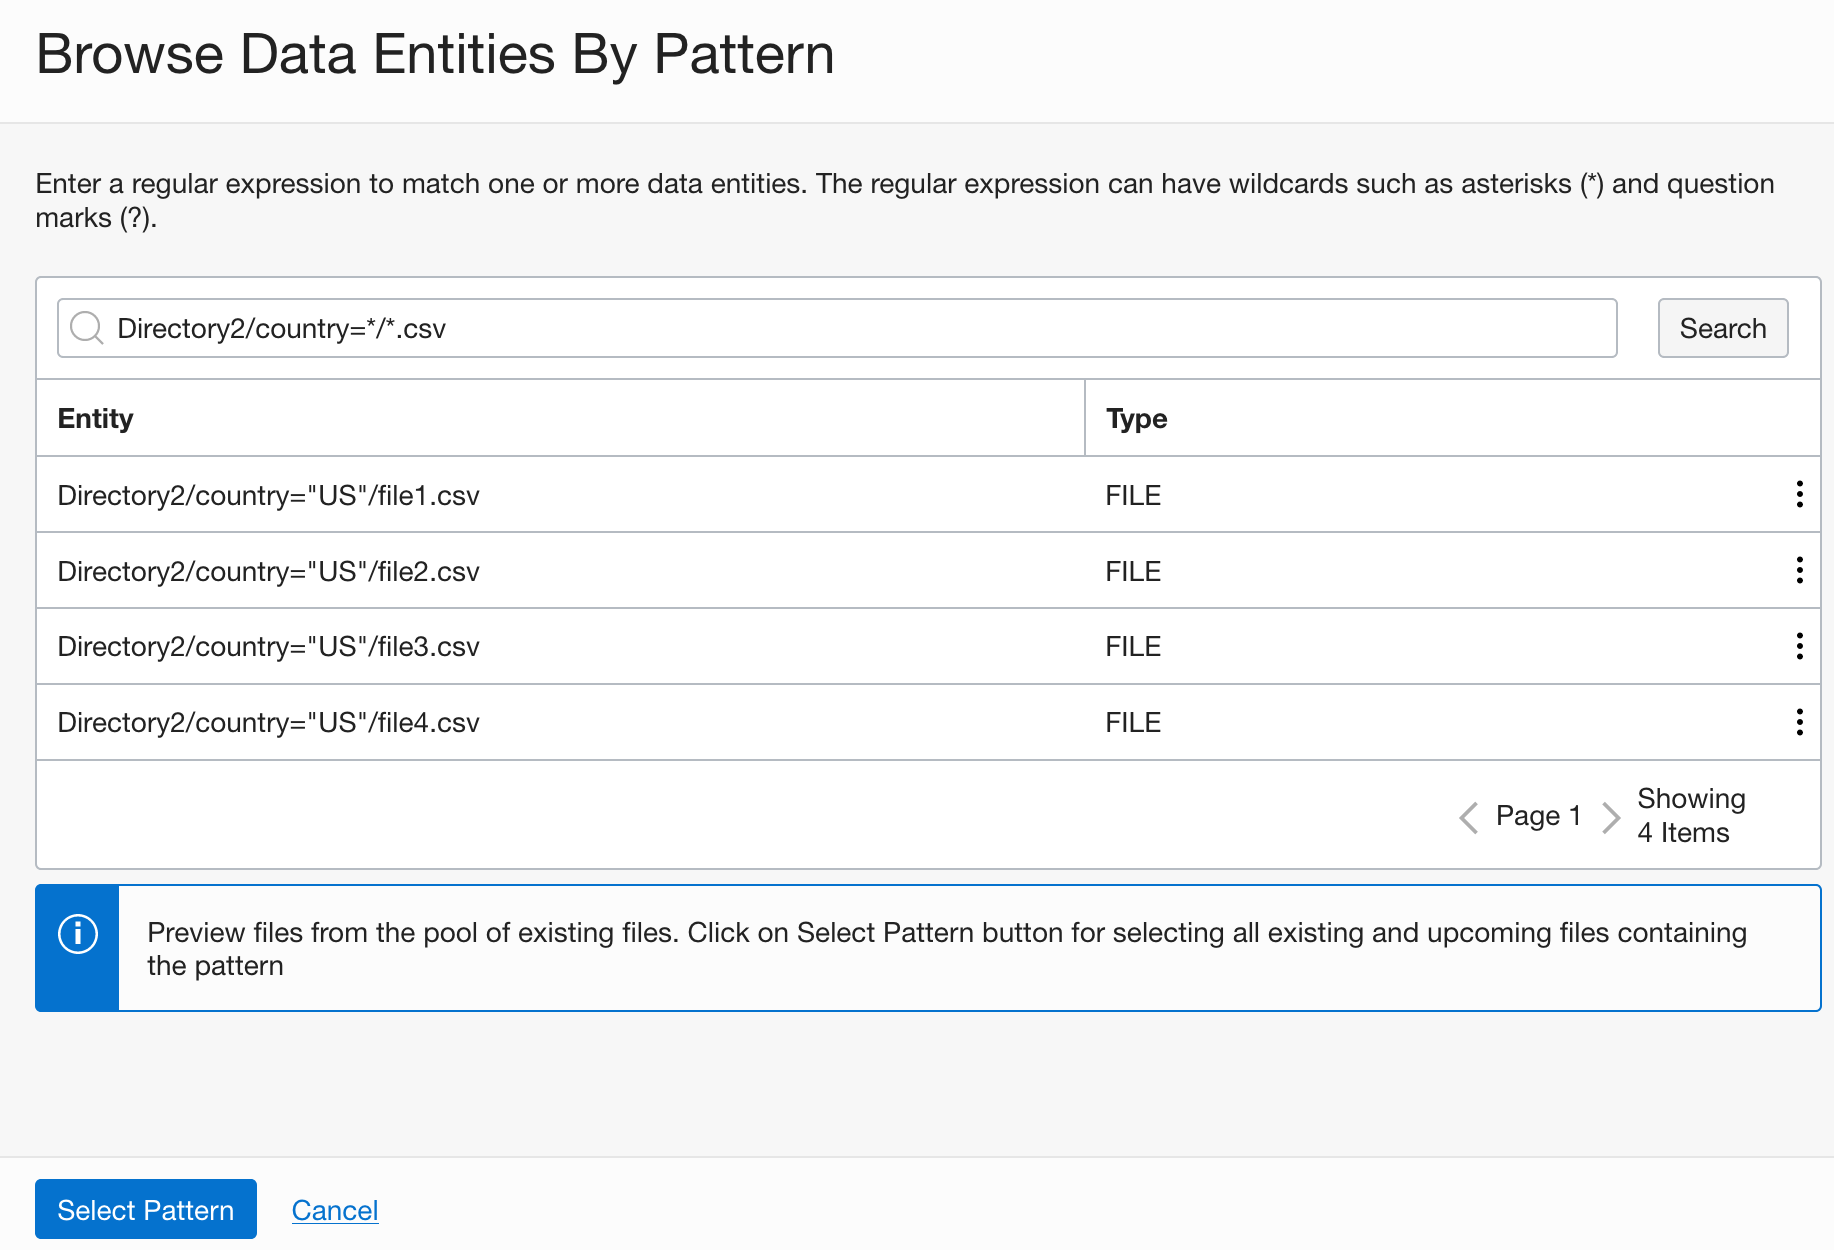Click the magnifier icon in search field

[x=87, y=328]
